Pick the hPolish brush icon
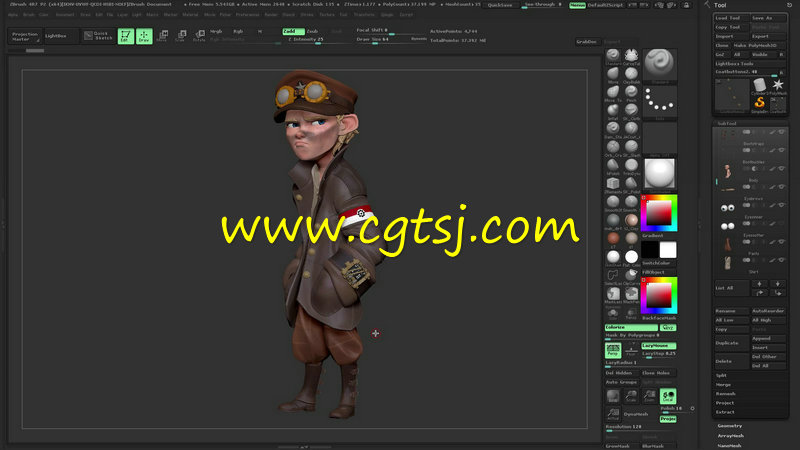This screenshot has height=450, width=800. coord(613,167)
